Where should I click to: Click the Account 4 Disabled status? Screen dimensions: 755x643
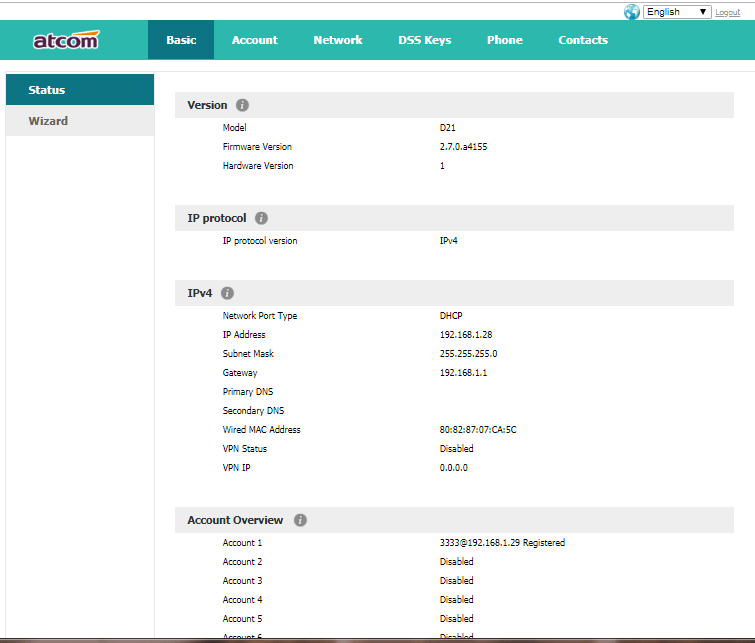pyautogui.click(x=456, y=600)
